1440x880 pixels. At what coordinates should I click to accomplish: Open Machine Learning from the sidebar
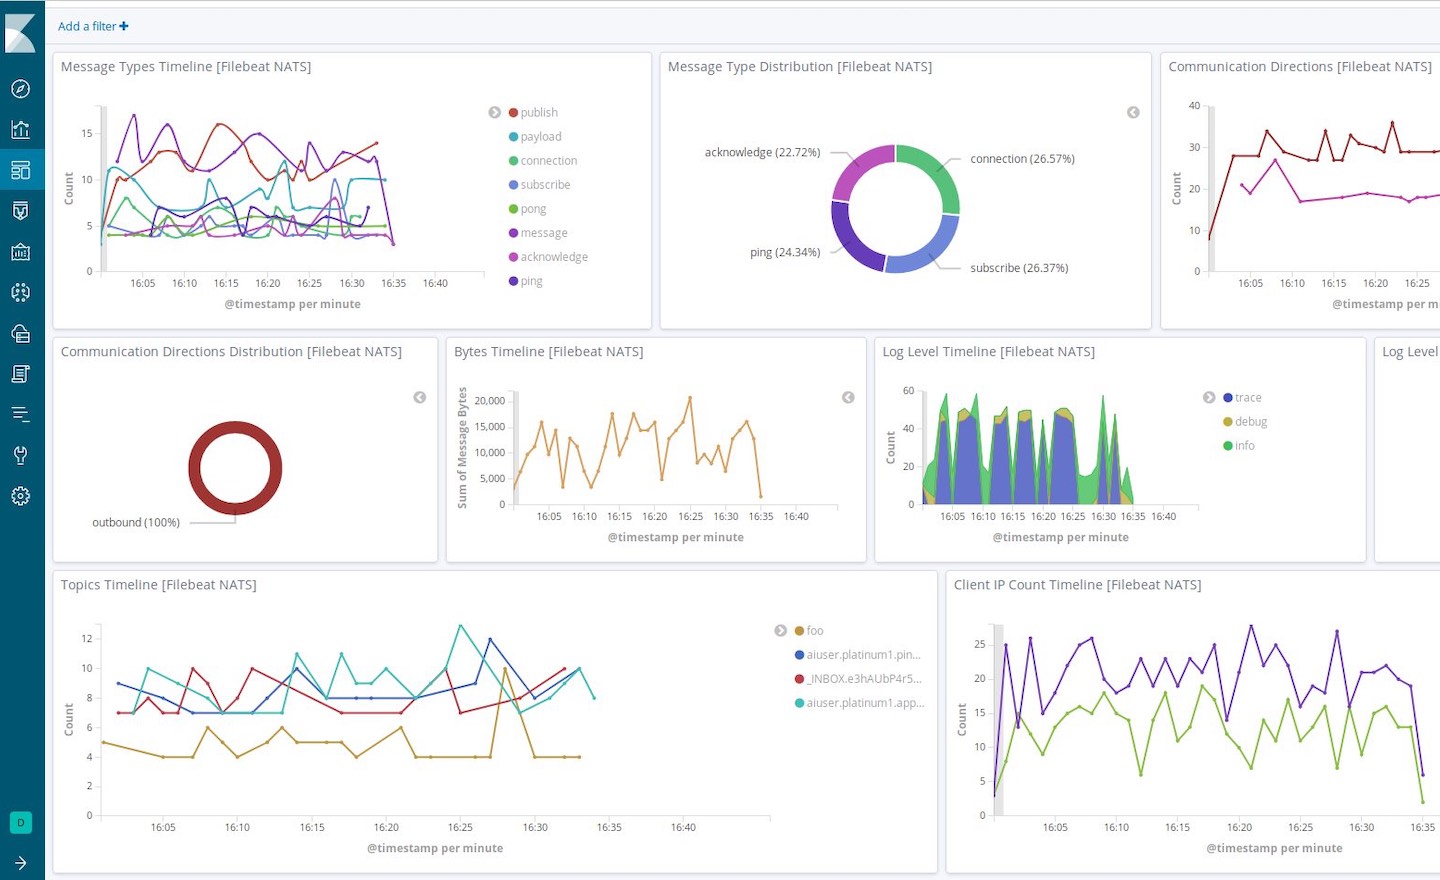tap(20, 292)
